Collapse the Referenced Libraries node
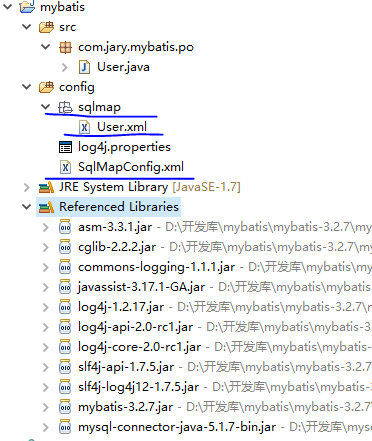 26,207
